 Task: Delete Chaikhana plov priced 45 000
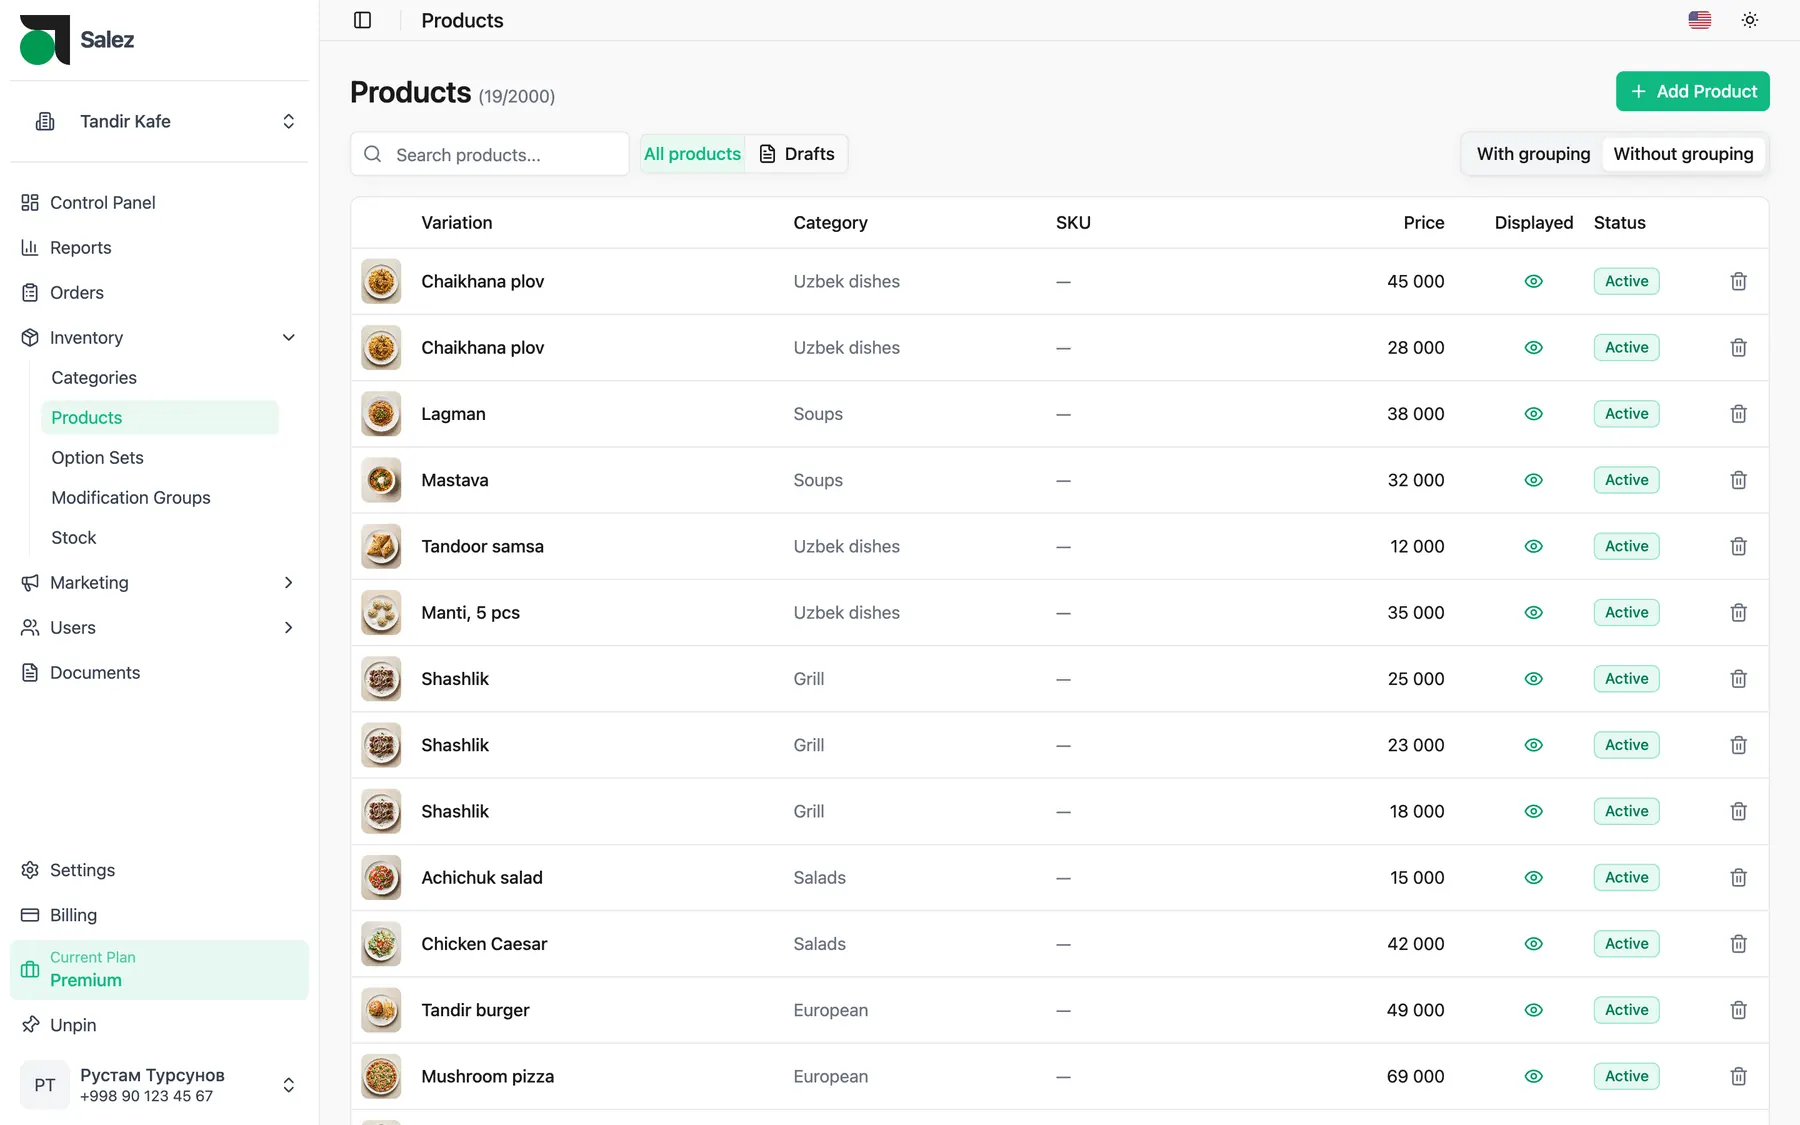pyautogui.click(x=1738, y=281)
